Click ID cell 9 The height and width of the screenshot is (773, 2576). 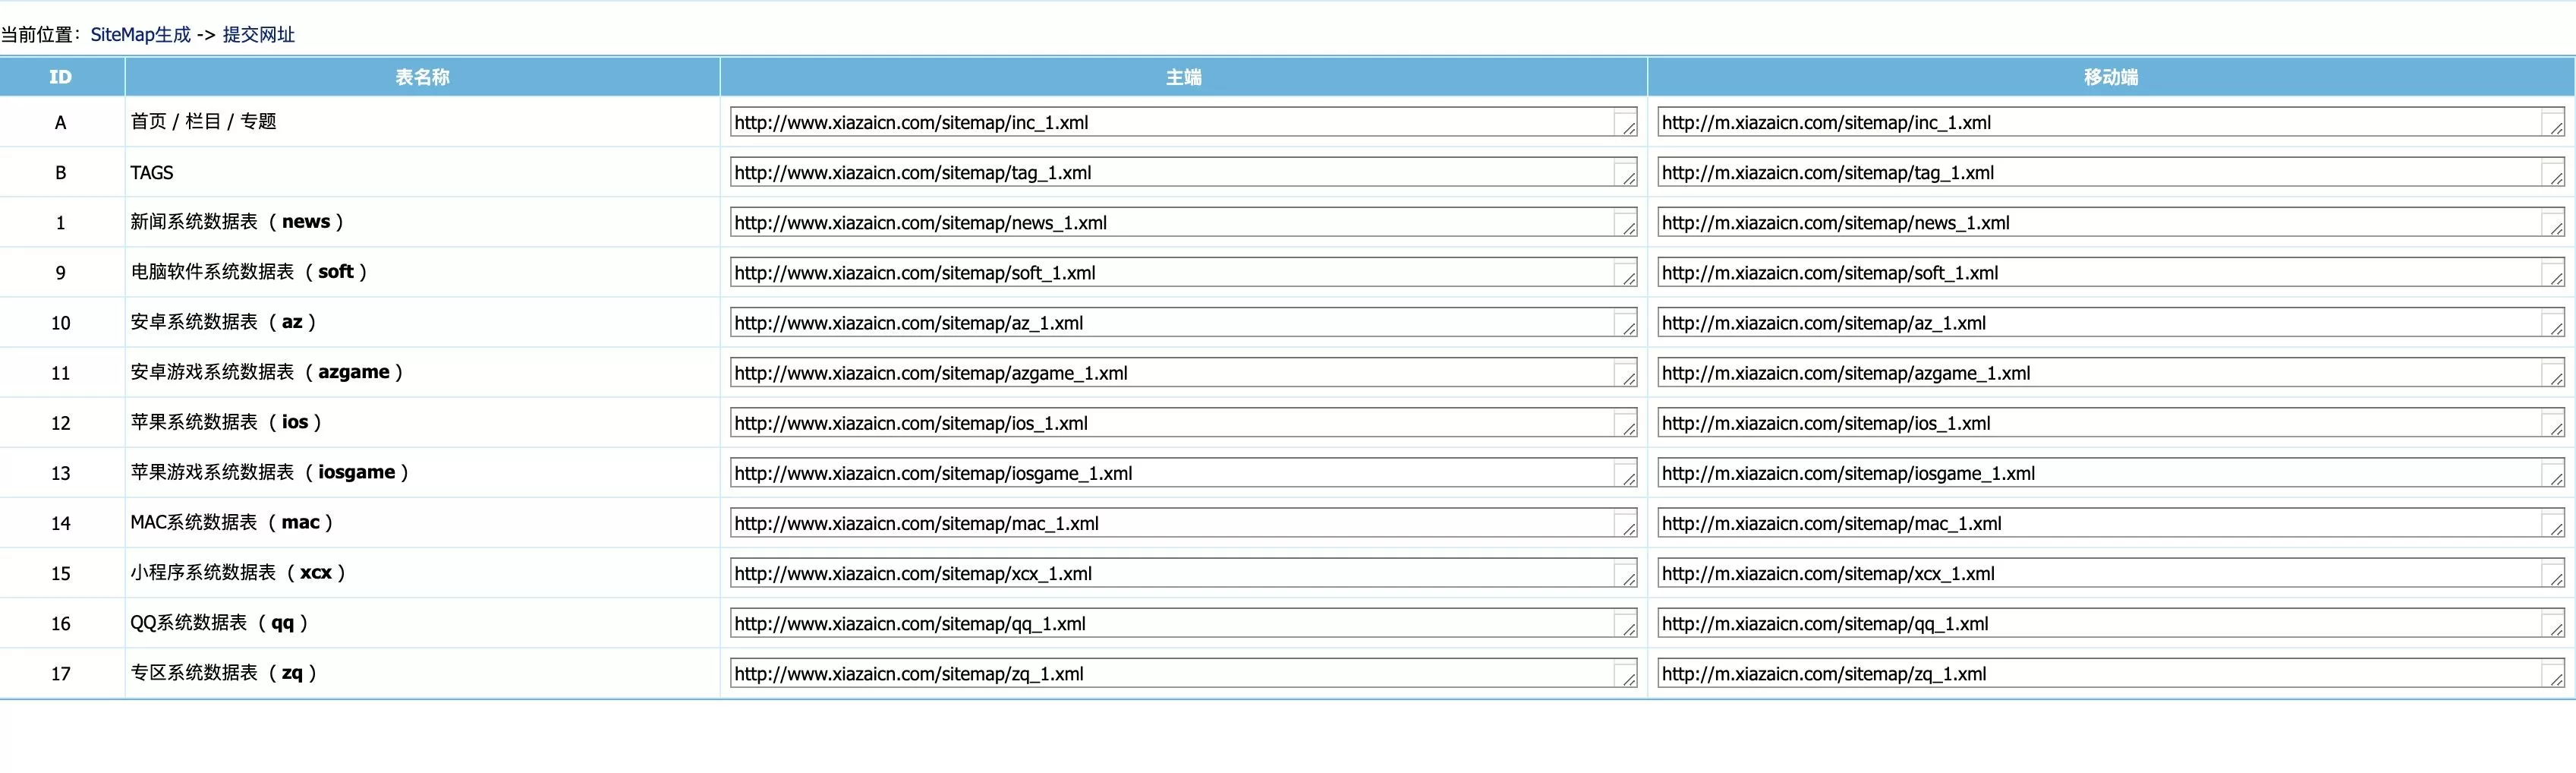[x=61, y=272]
